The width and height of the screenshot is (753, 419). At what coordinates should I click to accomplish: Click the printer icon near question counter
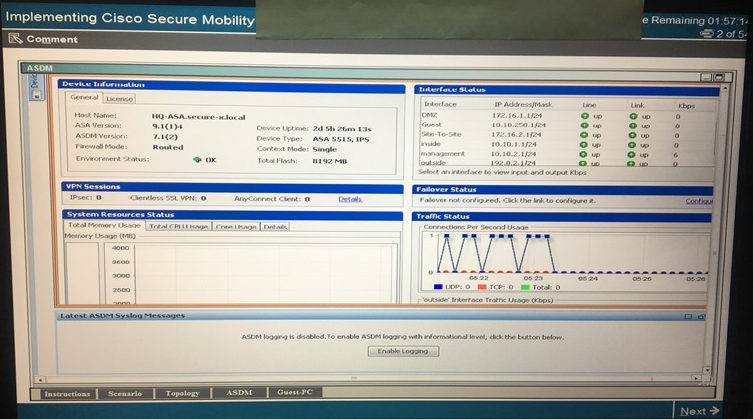point(706,33)
